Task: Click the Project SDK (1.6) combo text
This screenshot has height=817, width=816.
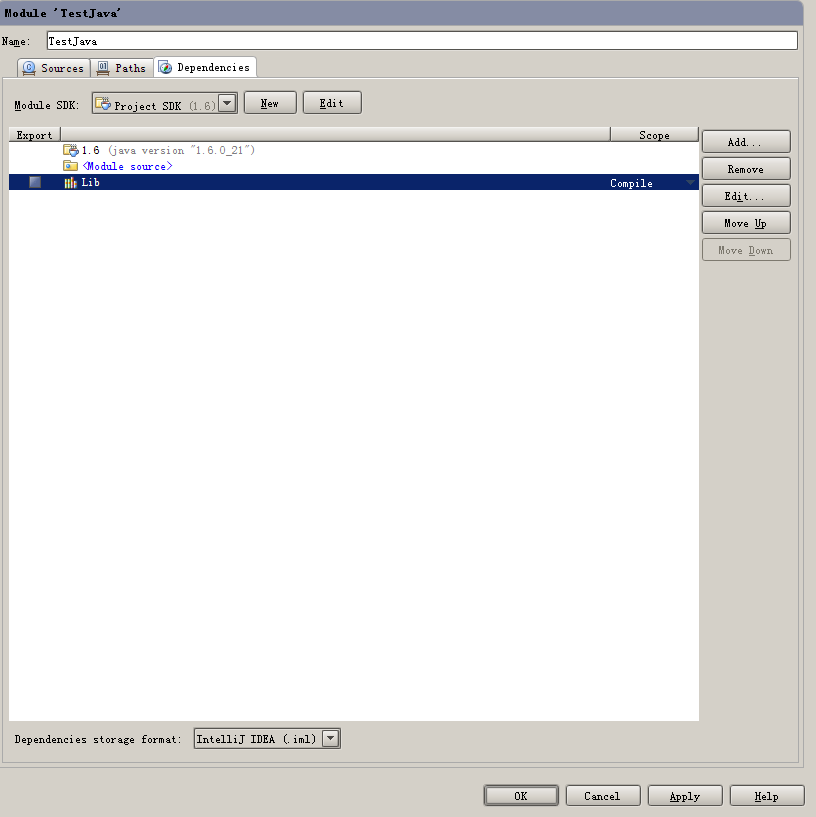Action: pos(165,106)
